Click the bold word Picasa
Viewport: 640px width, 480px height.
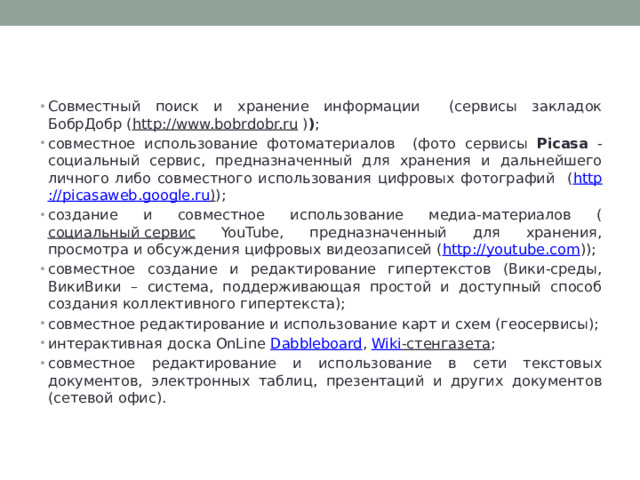[x=562, y=143]
